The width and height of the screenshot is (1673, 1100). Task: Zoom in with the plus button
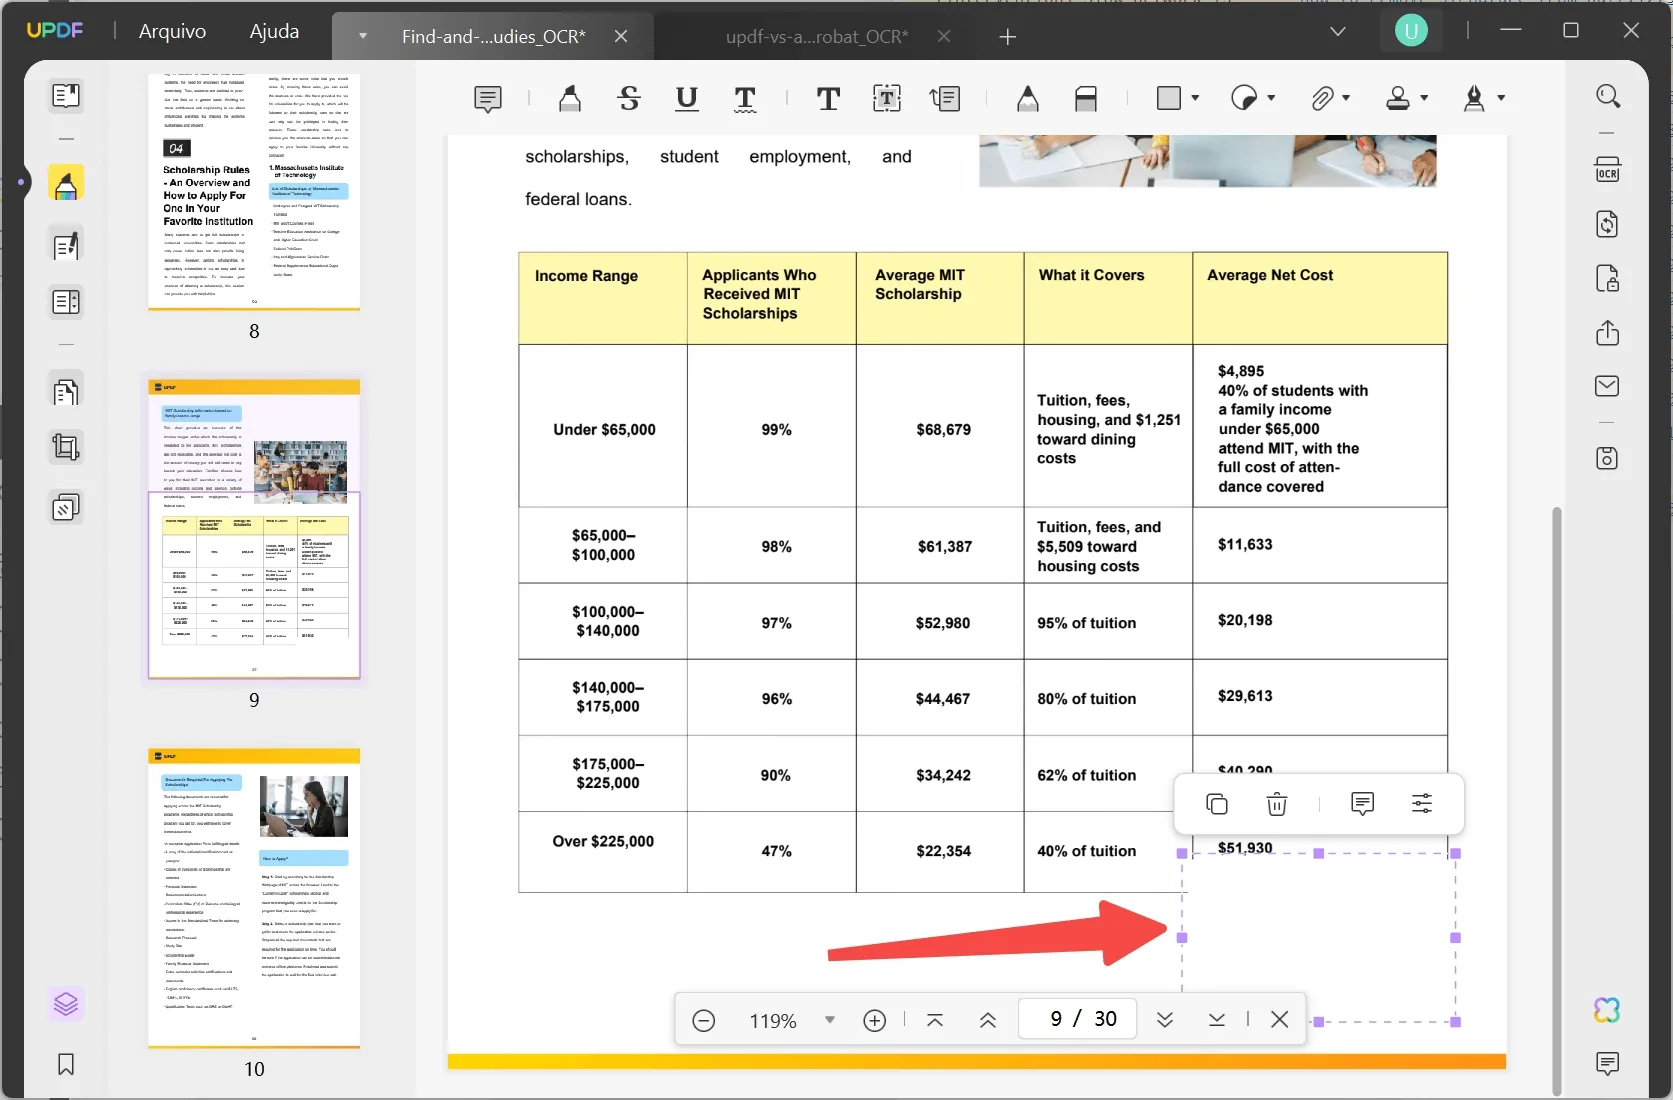[x=875, y=1020]
